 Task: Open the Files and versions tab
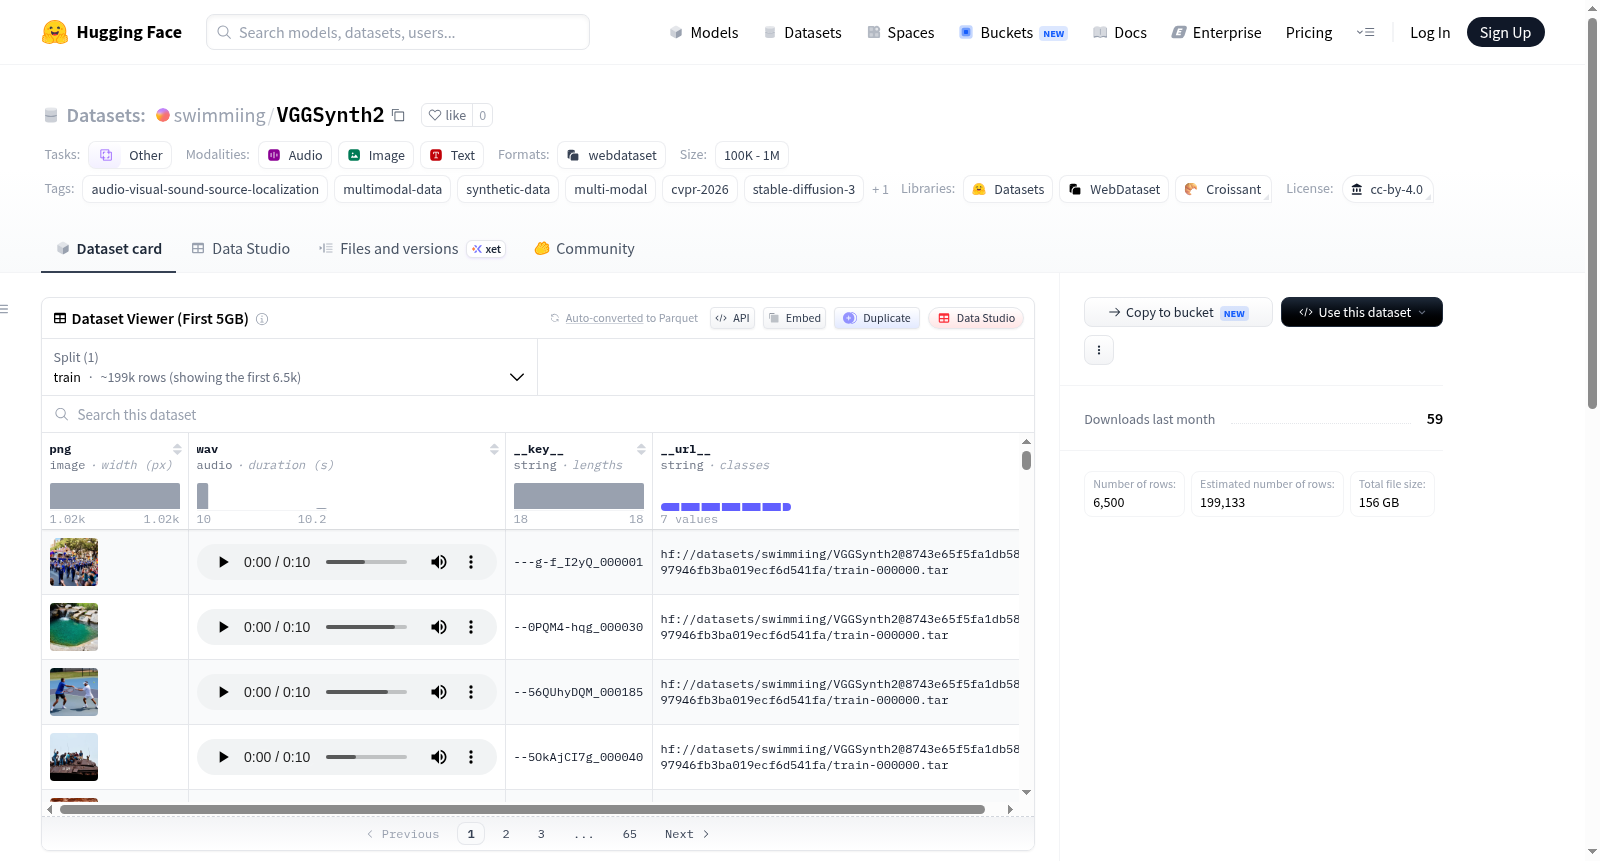(x=412, y=249)
